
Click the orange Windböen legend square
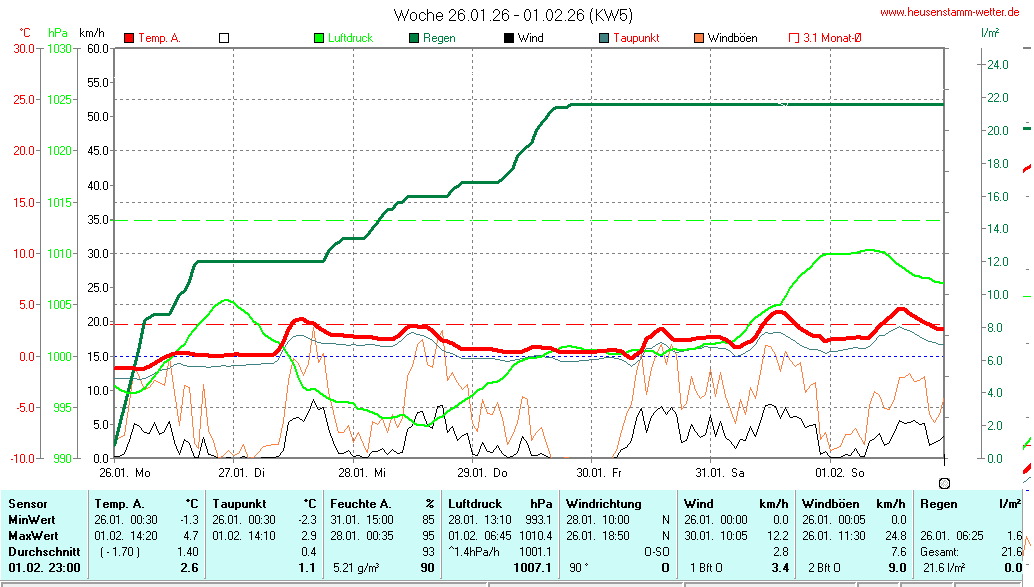pyautogui.click(x=698, y=38)
